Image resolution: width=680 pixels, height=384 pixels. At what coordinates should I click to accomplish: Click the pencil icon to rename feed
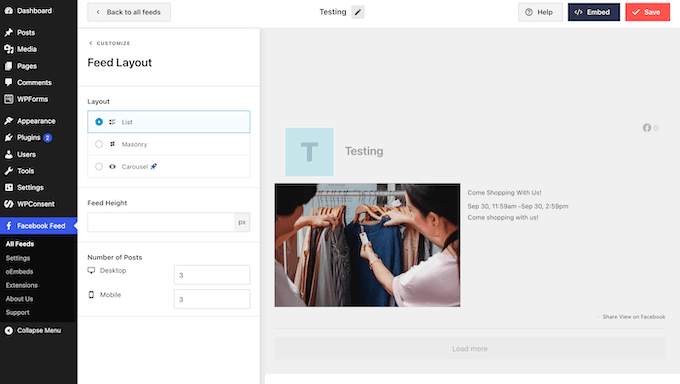click(358, 12)
